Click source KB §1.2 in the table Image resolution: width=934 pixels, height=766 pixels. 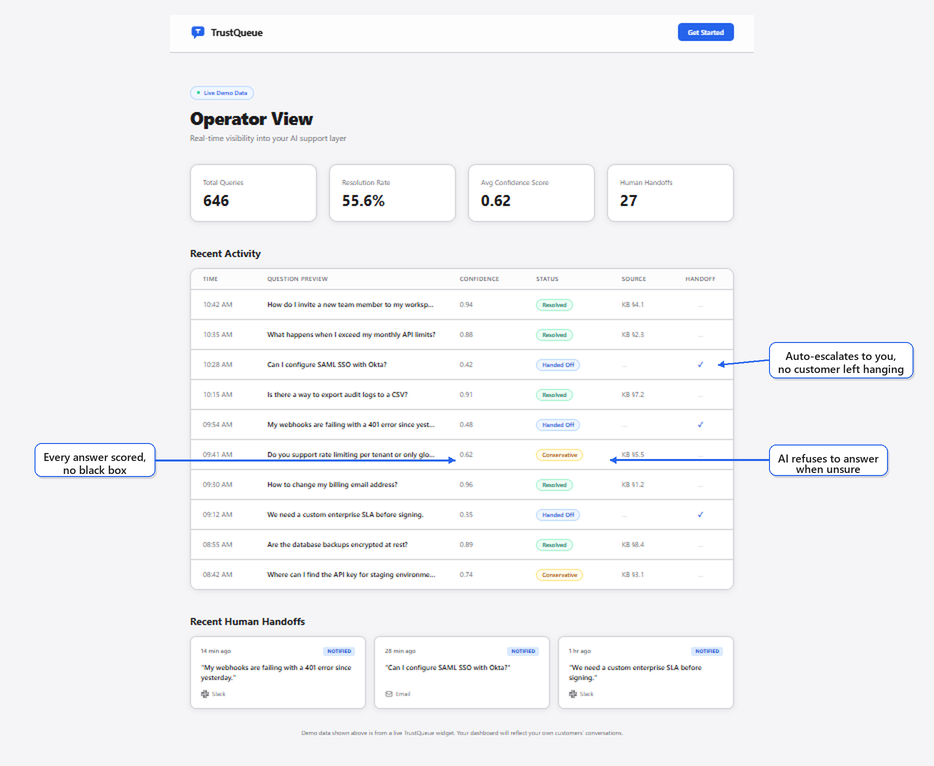click(633, 484)
